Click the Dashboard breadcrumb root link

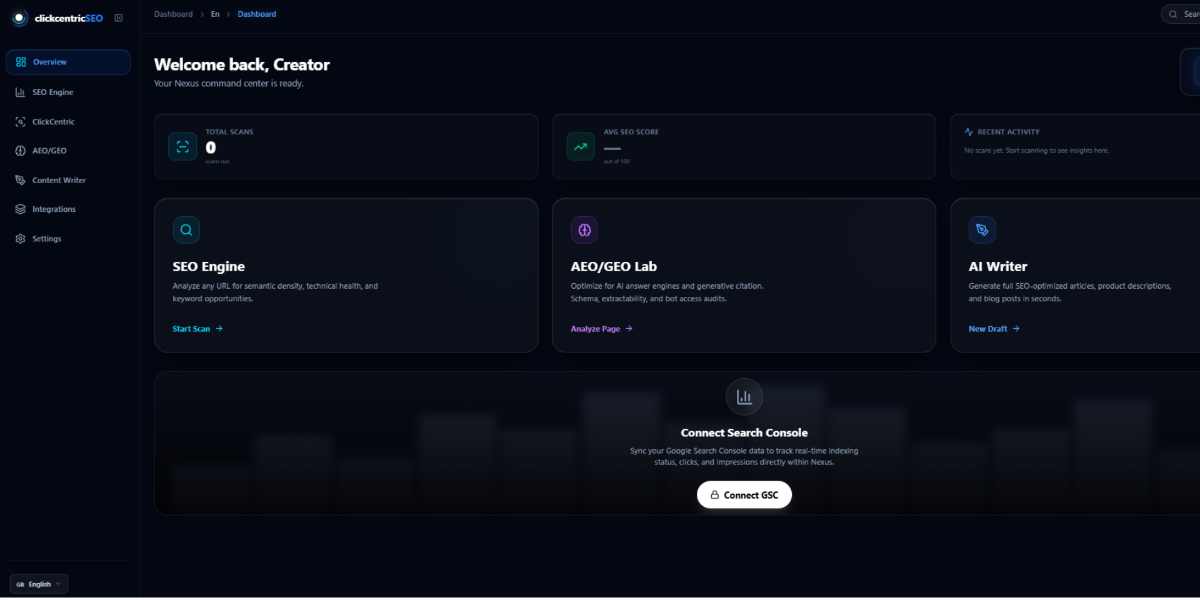coord(173,14)
